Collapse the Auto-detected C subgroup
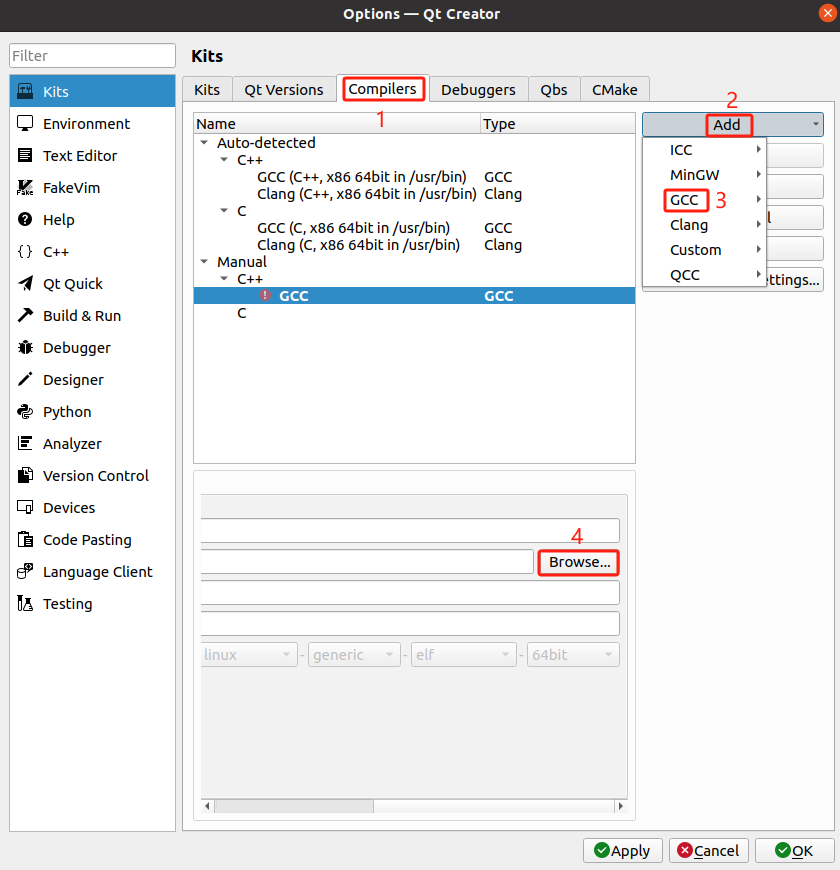The width and height of the screenshot is (840, 870). pos(224,211)
